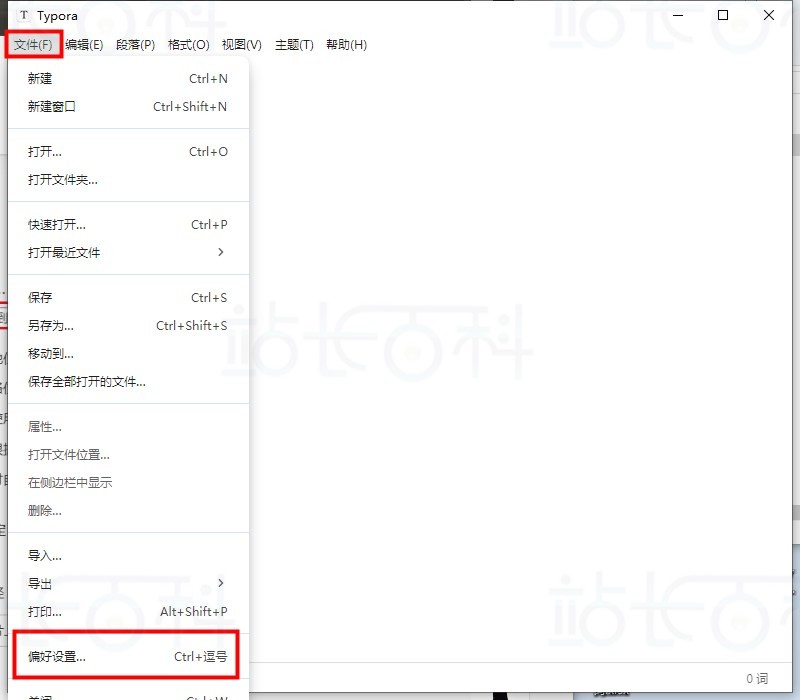800x700 pixels.
Task: Maximize the Typora window
Action: click(723, 15)
